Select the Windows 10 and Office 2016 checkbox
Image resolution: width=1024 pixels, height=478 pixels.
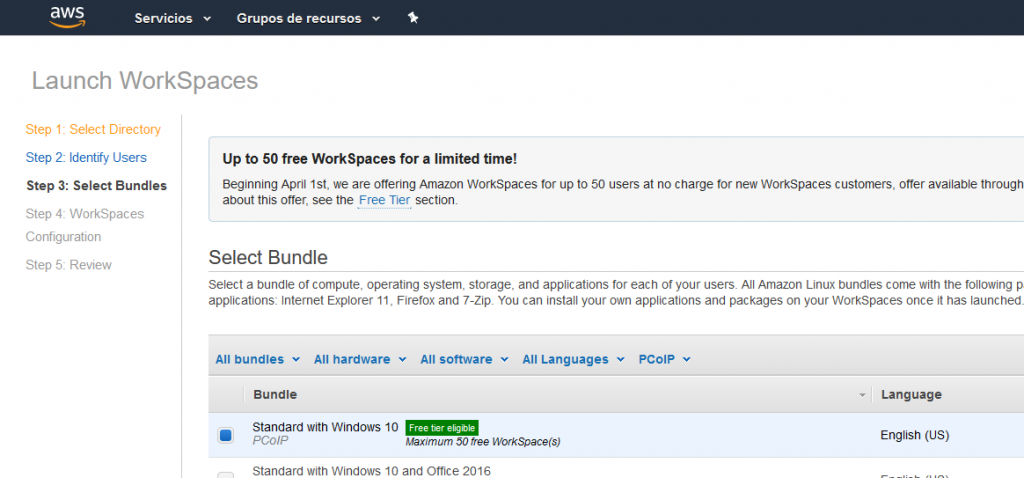(225, 475)
